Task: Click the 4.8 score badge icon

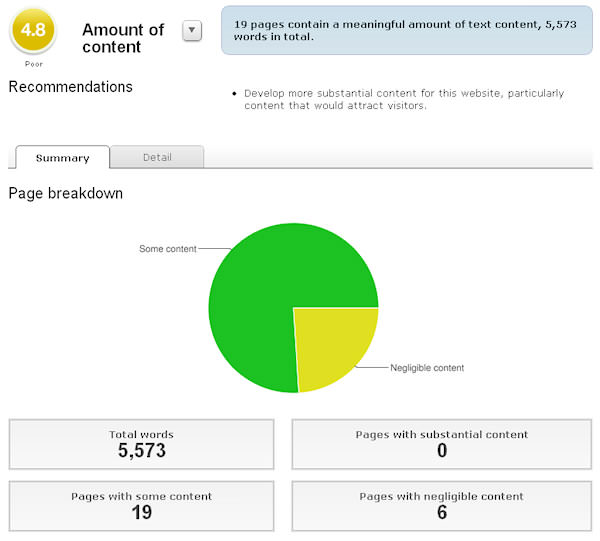Action: (x=33, y=30)
